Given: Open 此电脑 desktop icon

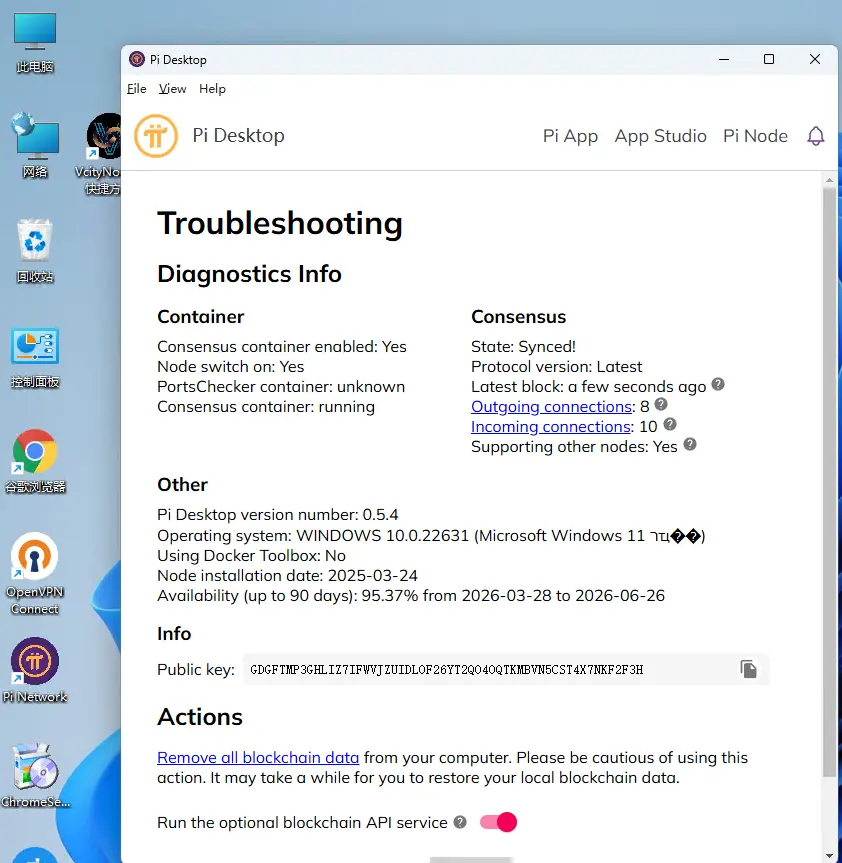Looking at the screenshot, I should (35, 43).
